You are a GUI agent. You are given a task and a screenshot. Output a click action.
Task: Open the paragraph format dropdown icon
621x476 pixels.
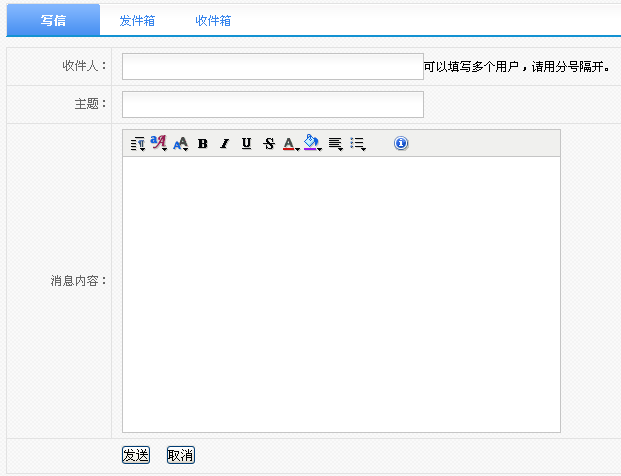click(137, 144)
